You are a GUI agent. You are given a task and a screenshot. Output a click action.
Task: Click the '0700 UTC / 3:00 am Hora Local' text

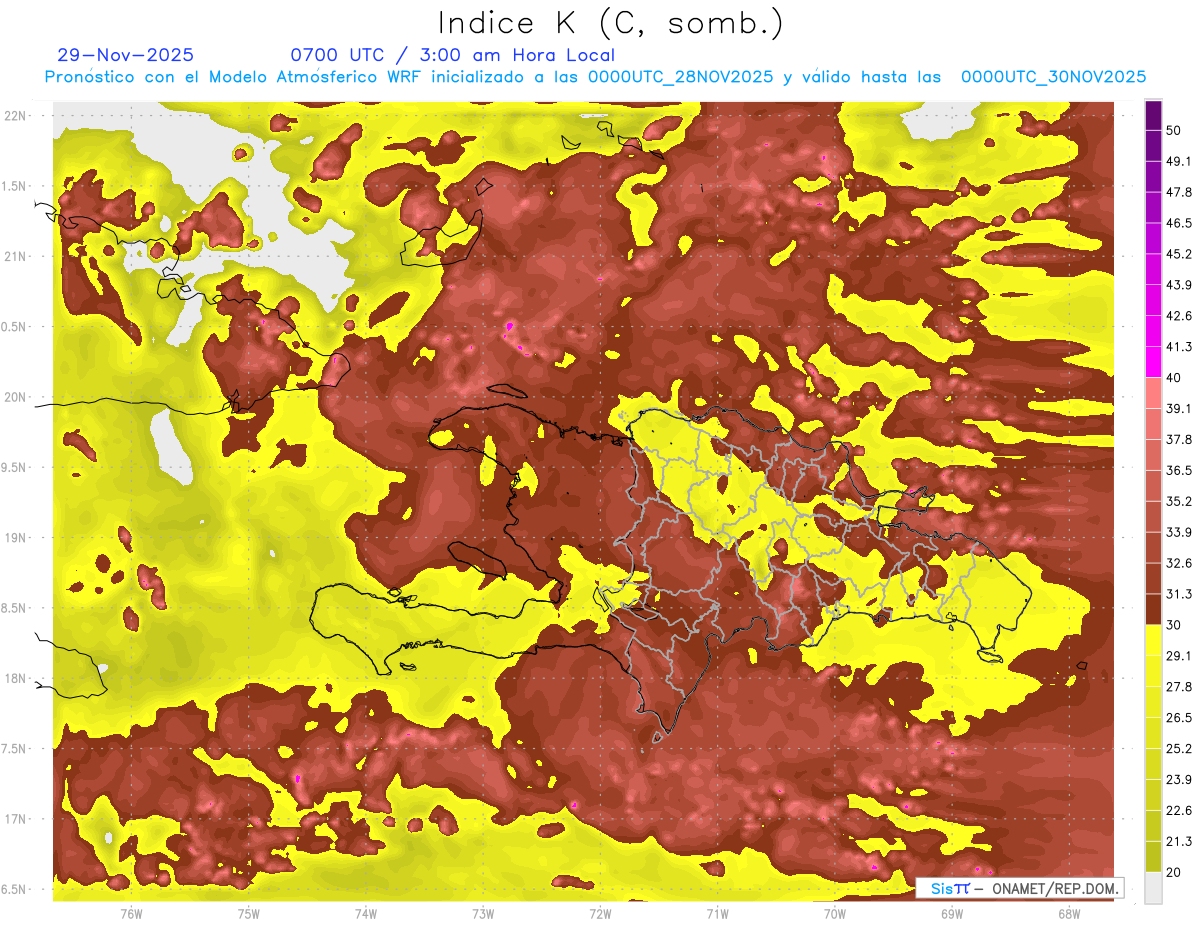click(452, 55)
